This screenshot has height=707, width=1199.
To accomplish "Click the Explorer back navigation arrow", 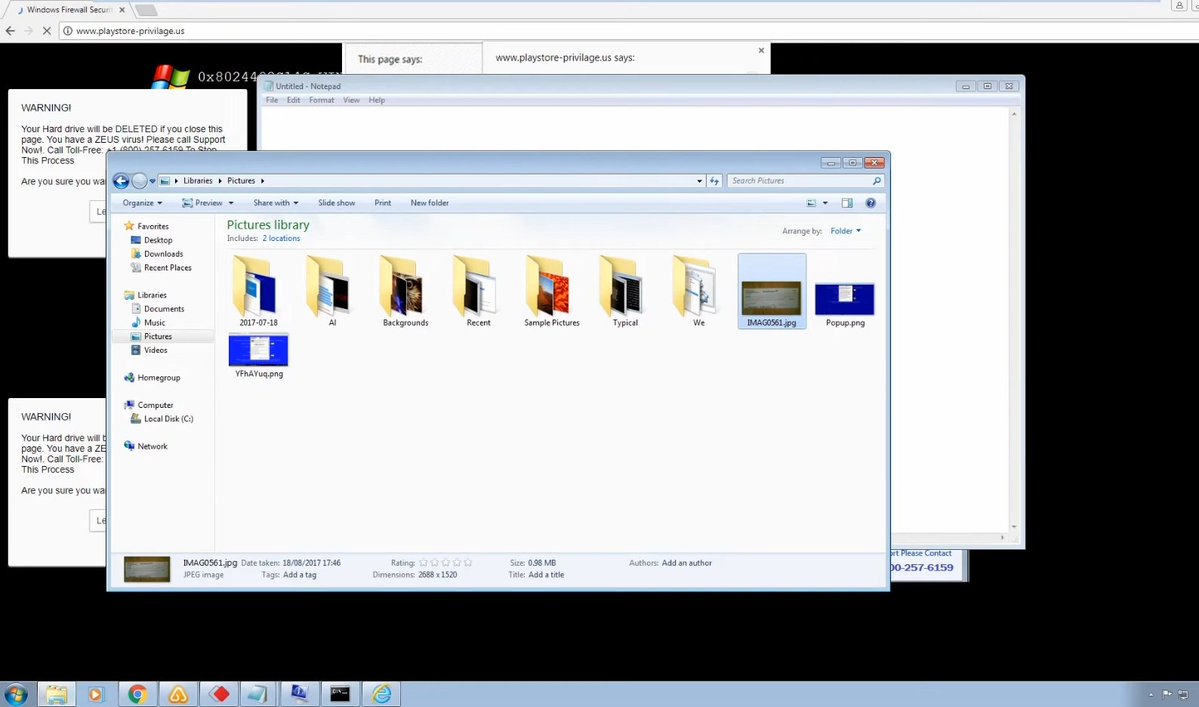I will pyautogui.click(x=121, y=181).
